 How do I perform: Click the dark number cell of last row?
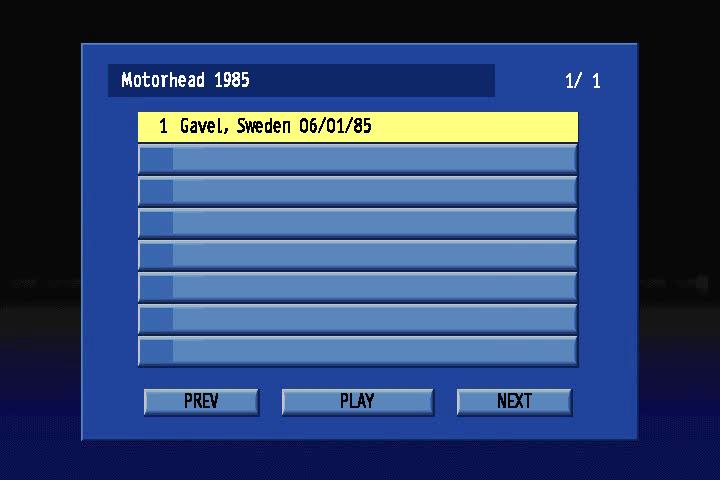156,351
